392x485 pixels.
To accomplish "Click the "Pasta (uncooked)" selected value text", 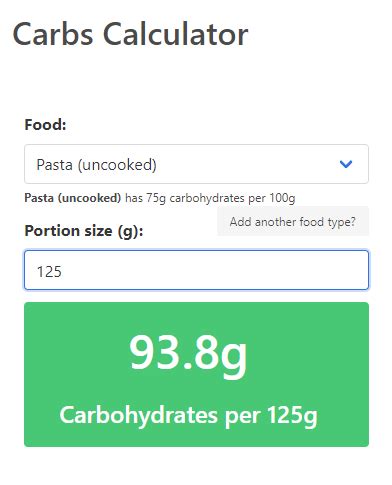I will [x=96, y=165].
